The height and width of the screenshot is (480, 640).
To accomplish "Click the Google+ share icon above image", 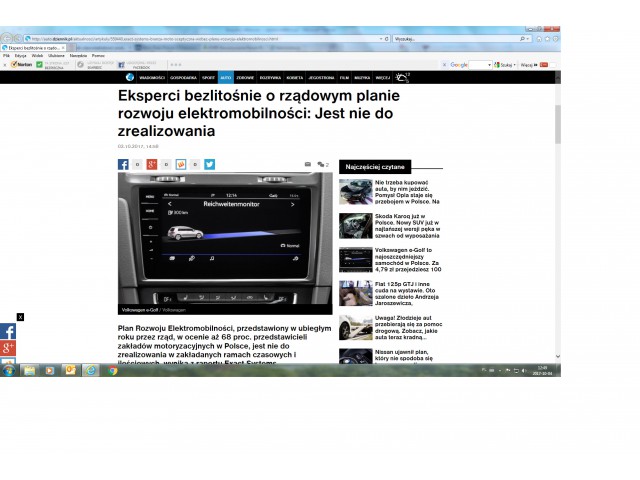I will [x=152, y=164].
